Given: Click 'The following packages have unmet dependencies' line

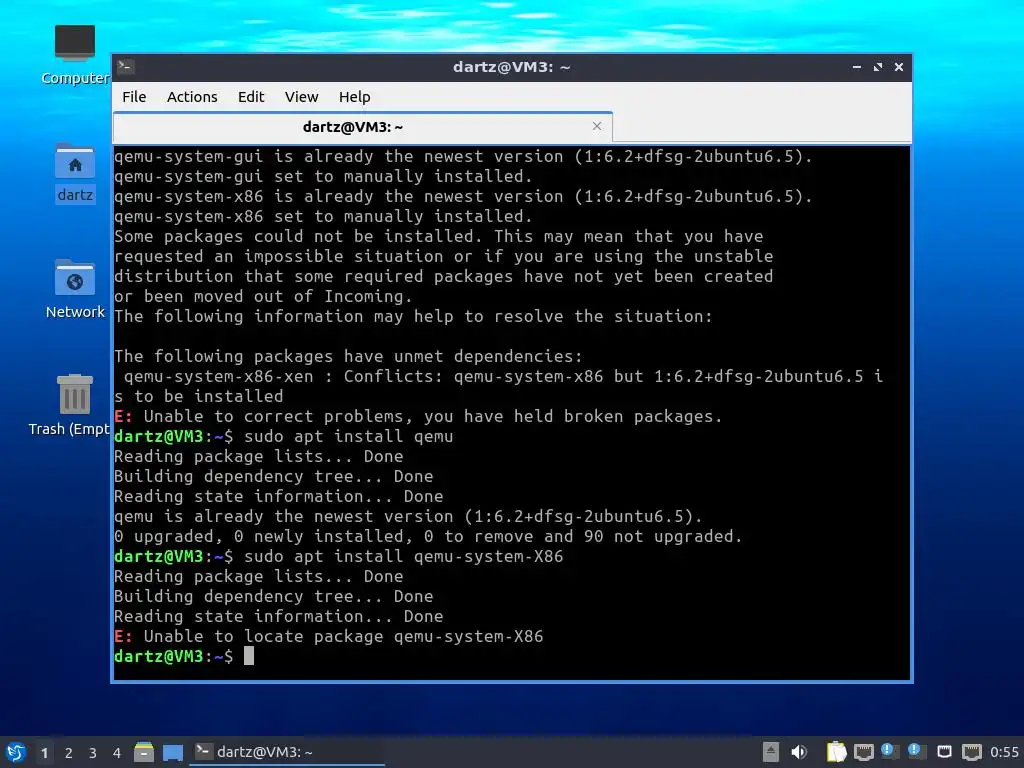Looking at the screenshot, I should pyautogui.click(x=348, y=356).
